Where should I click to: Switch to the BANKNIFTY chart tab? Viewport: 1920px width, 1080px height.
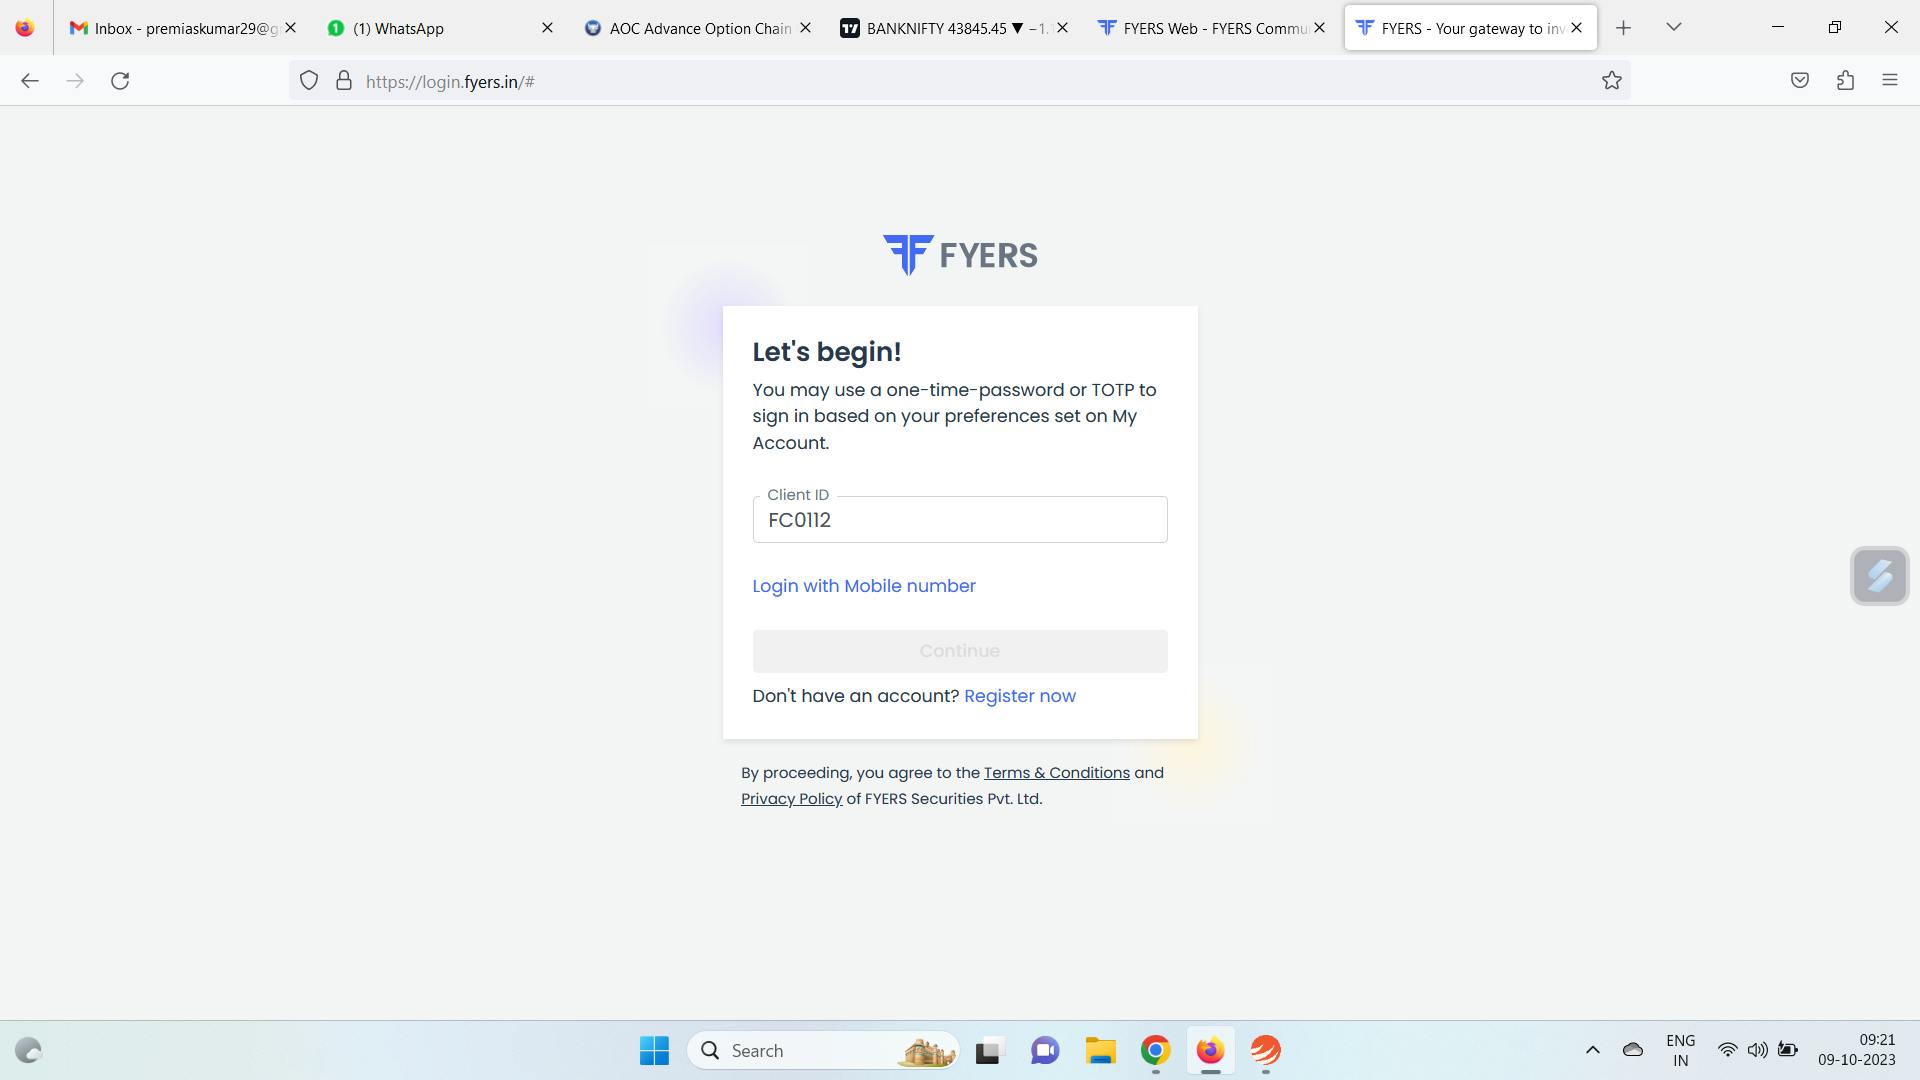pyautogui.click(x=945, y=28)
